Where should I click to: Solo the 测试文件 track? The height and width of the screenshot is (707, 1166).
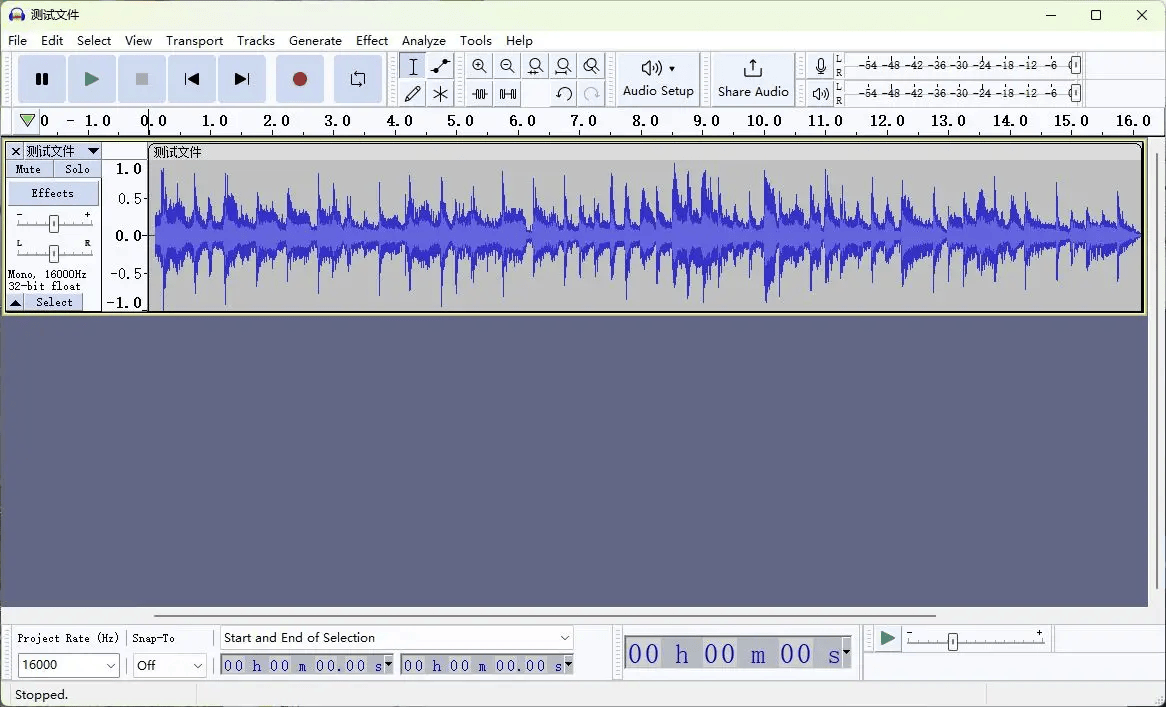pos(77,169)
